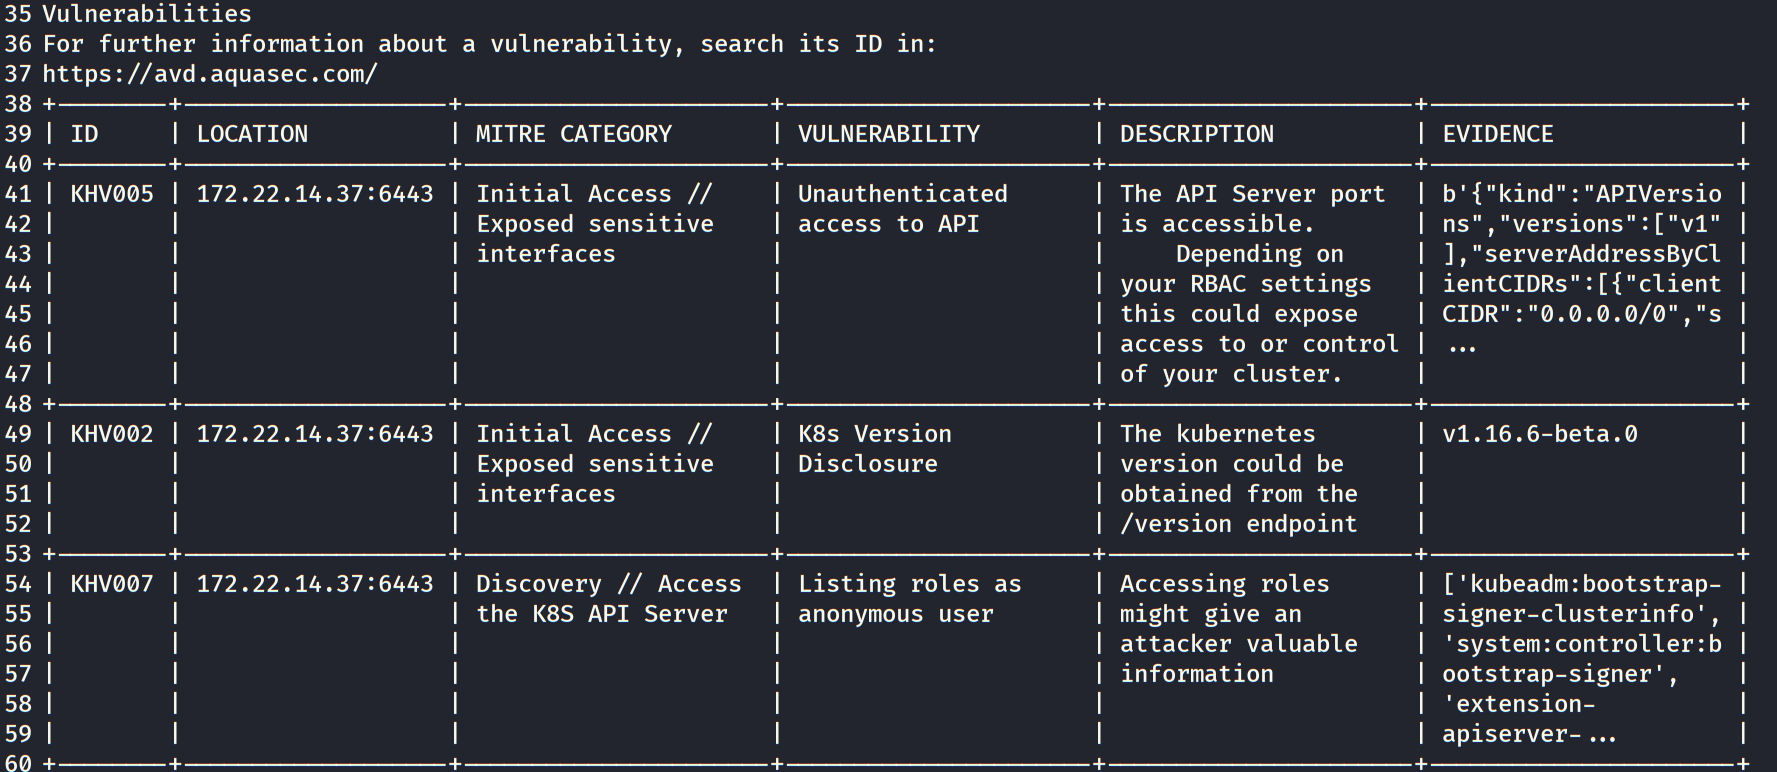The width and height of the screenshot is (1777, 772).
Task: Click the '/version endpoint' description text
Action: pyautogui.click(x=1238, y=524)
